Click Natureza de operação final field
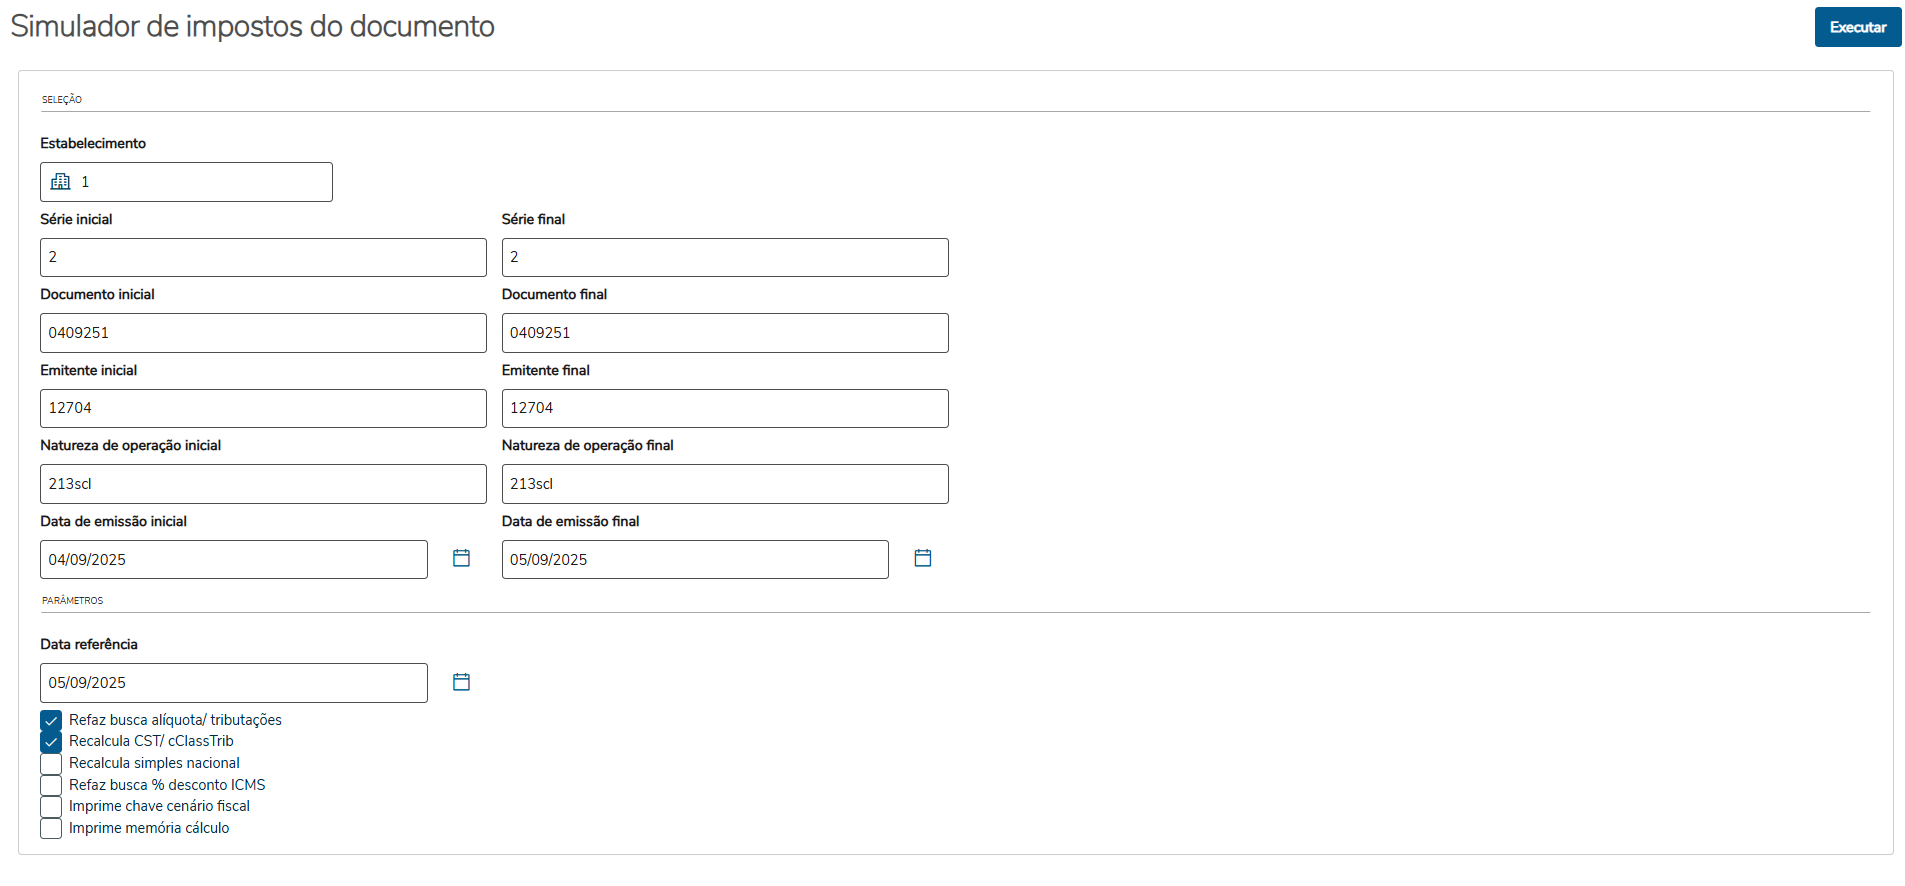The image size is (1905, 886). (724, 484)
